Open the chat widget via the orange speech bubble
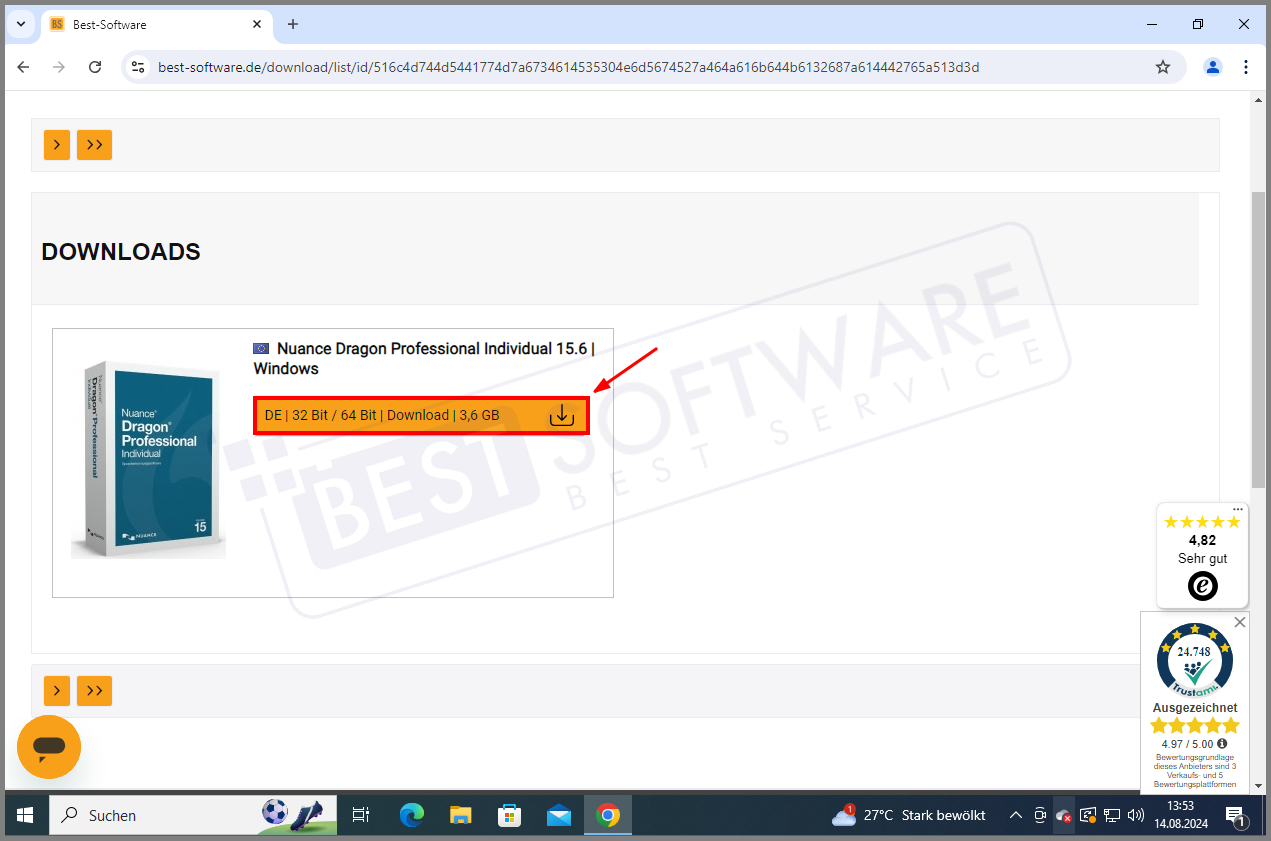This screenshot has height=841, width=1271. coord(48,746)
